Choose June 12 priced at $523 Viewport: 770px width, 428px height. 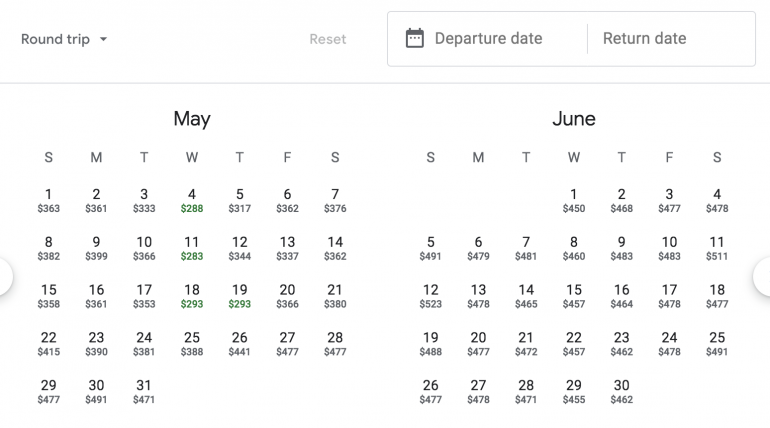(430, 296)
